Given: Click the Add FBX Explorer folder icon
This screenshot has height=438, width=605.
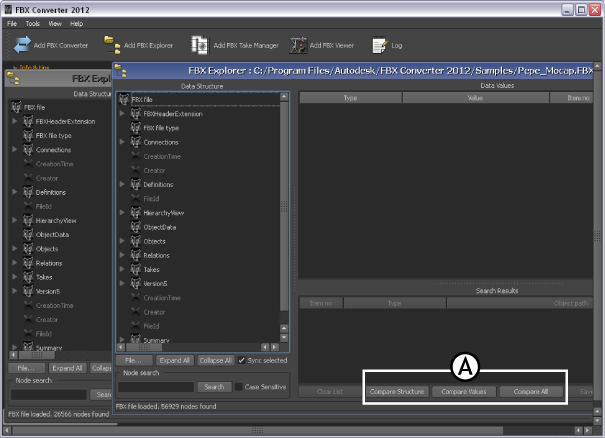Looking at the screenshot, I should point(112,45).
